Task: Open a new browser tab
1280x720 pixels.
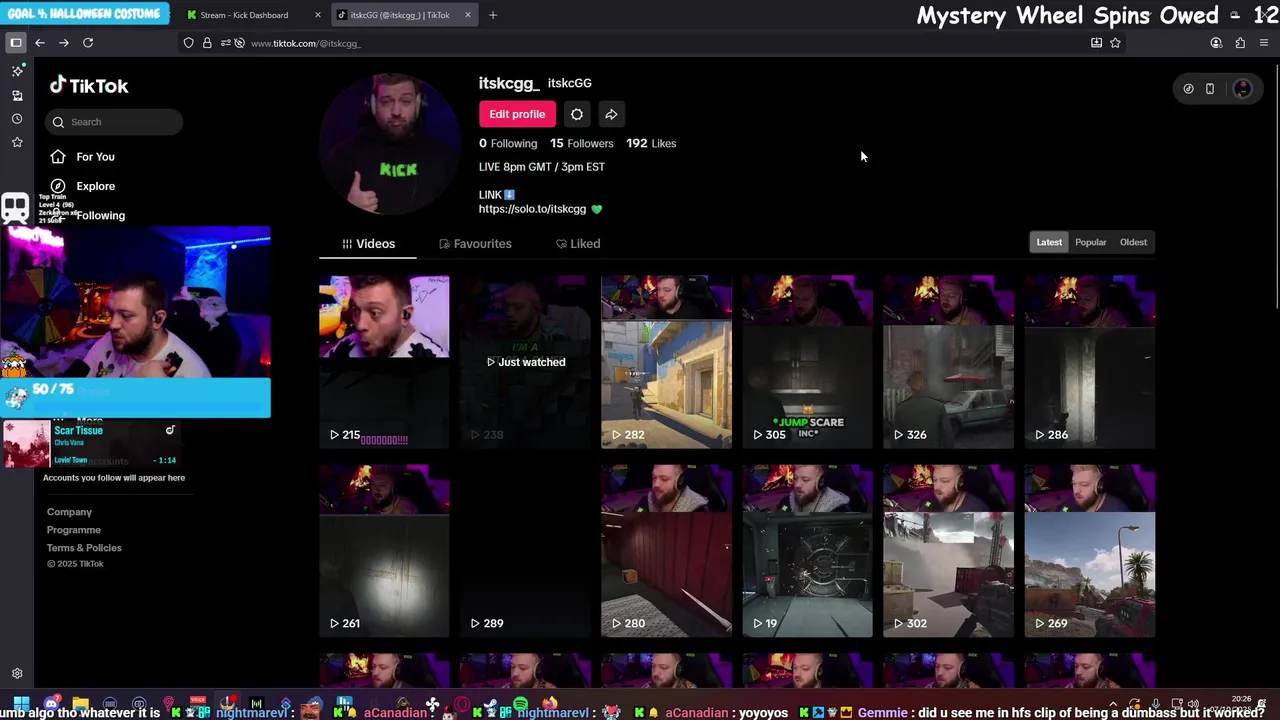Action: point(492,15)
